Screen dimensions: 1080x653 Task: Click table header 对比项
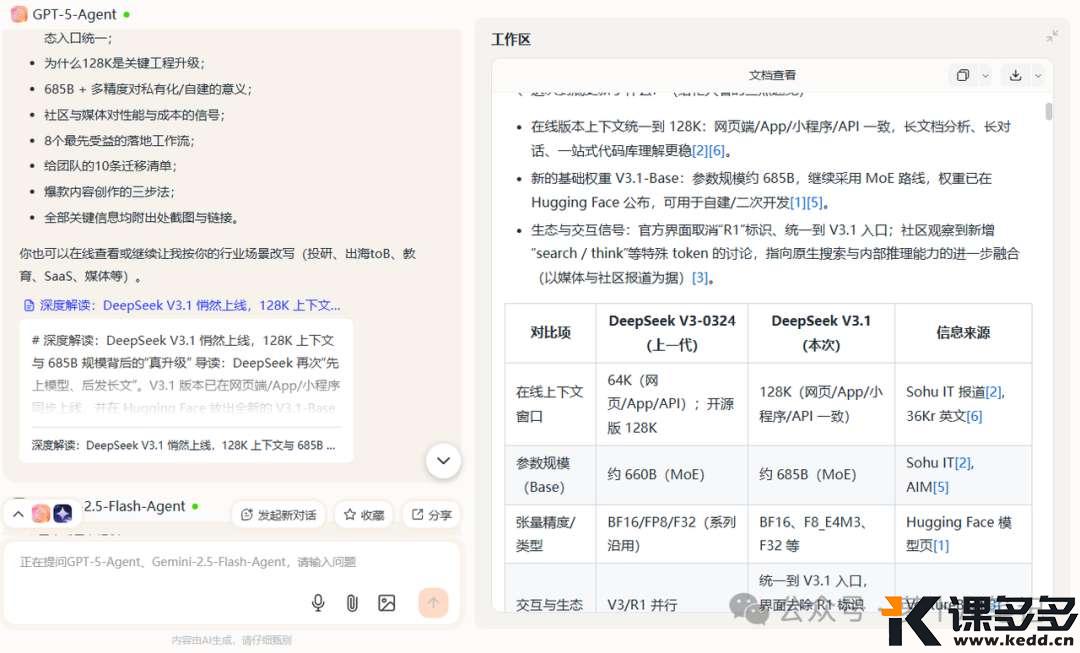pyautogui.click(x=550, y=333)
